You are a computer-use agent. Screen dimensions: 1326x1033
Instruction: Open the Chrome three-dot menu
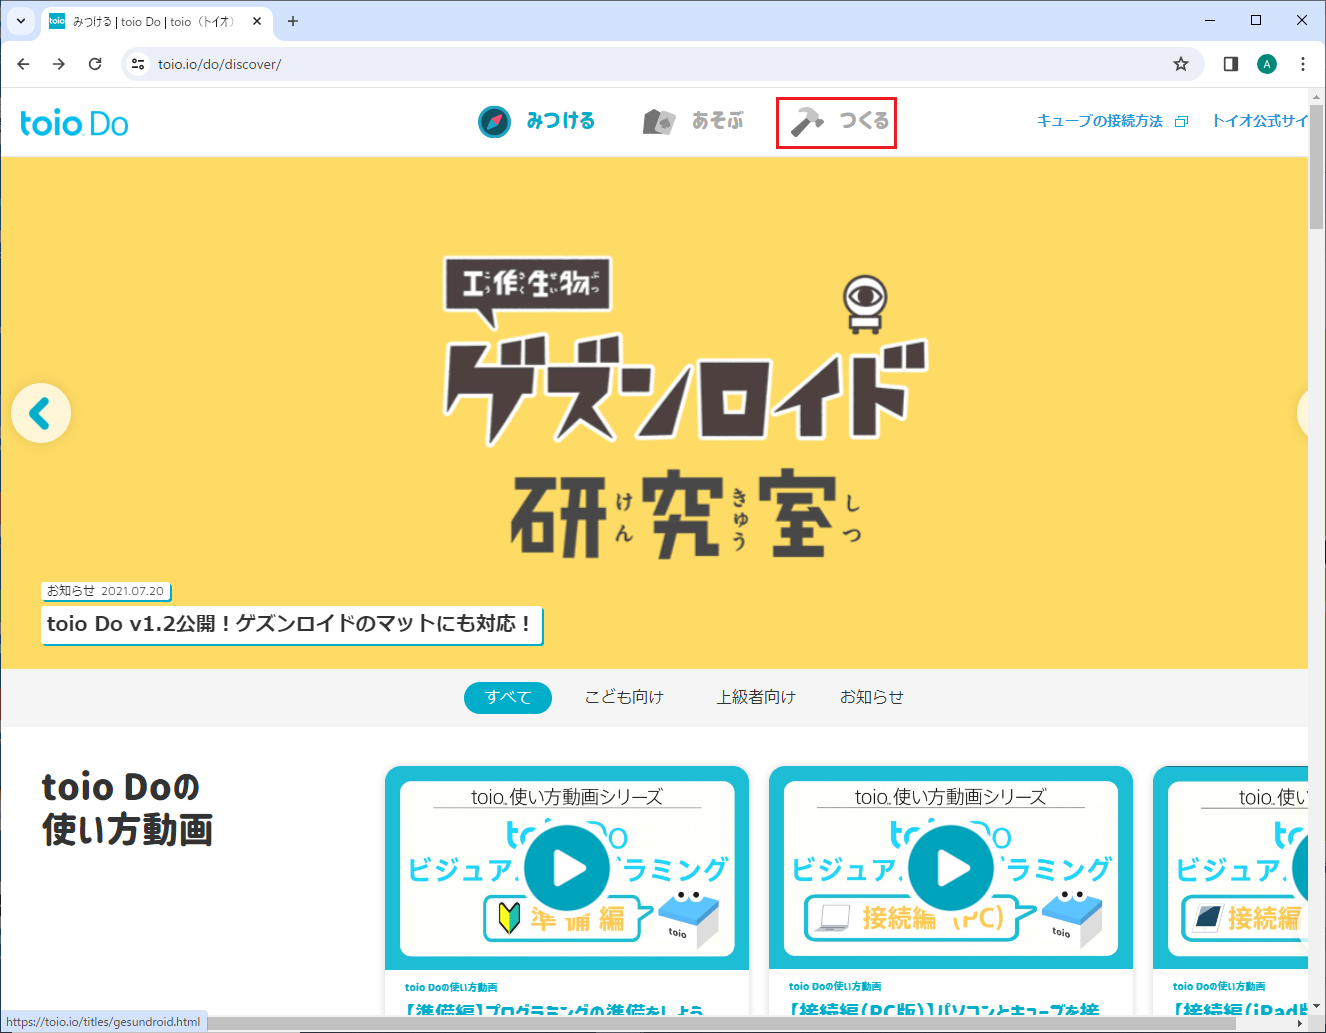(1303, 63)
